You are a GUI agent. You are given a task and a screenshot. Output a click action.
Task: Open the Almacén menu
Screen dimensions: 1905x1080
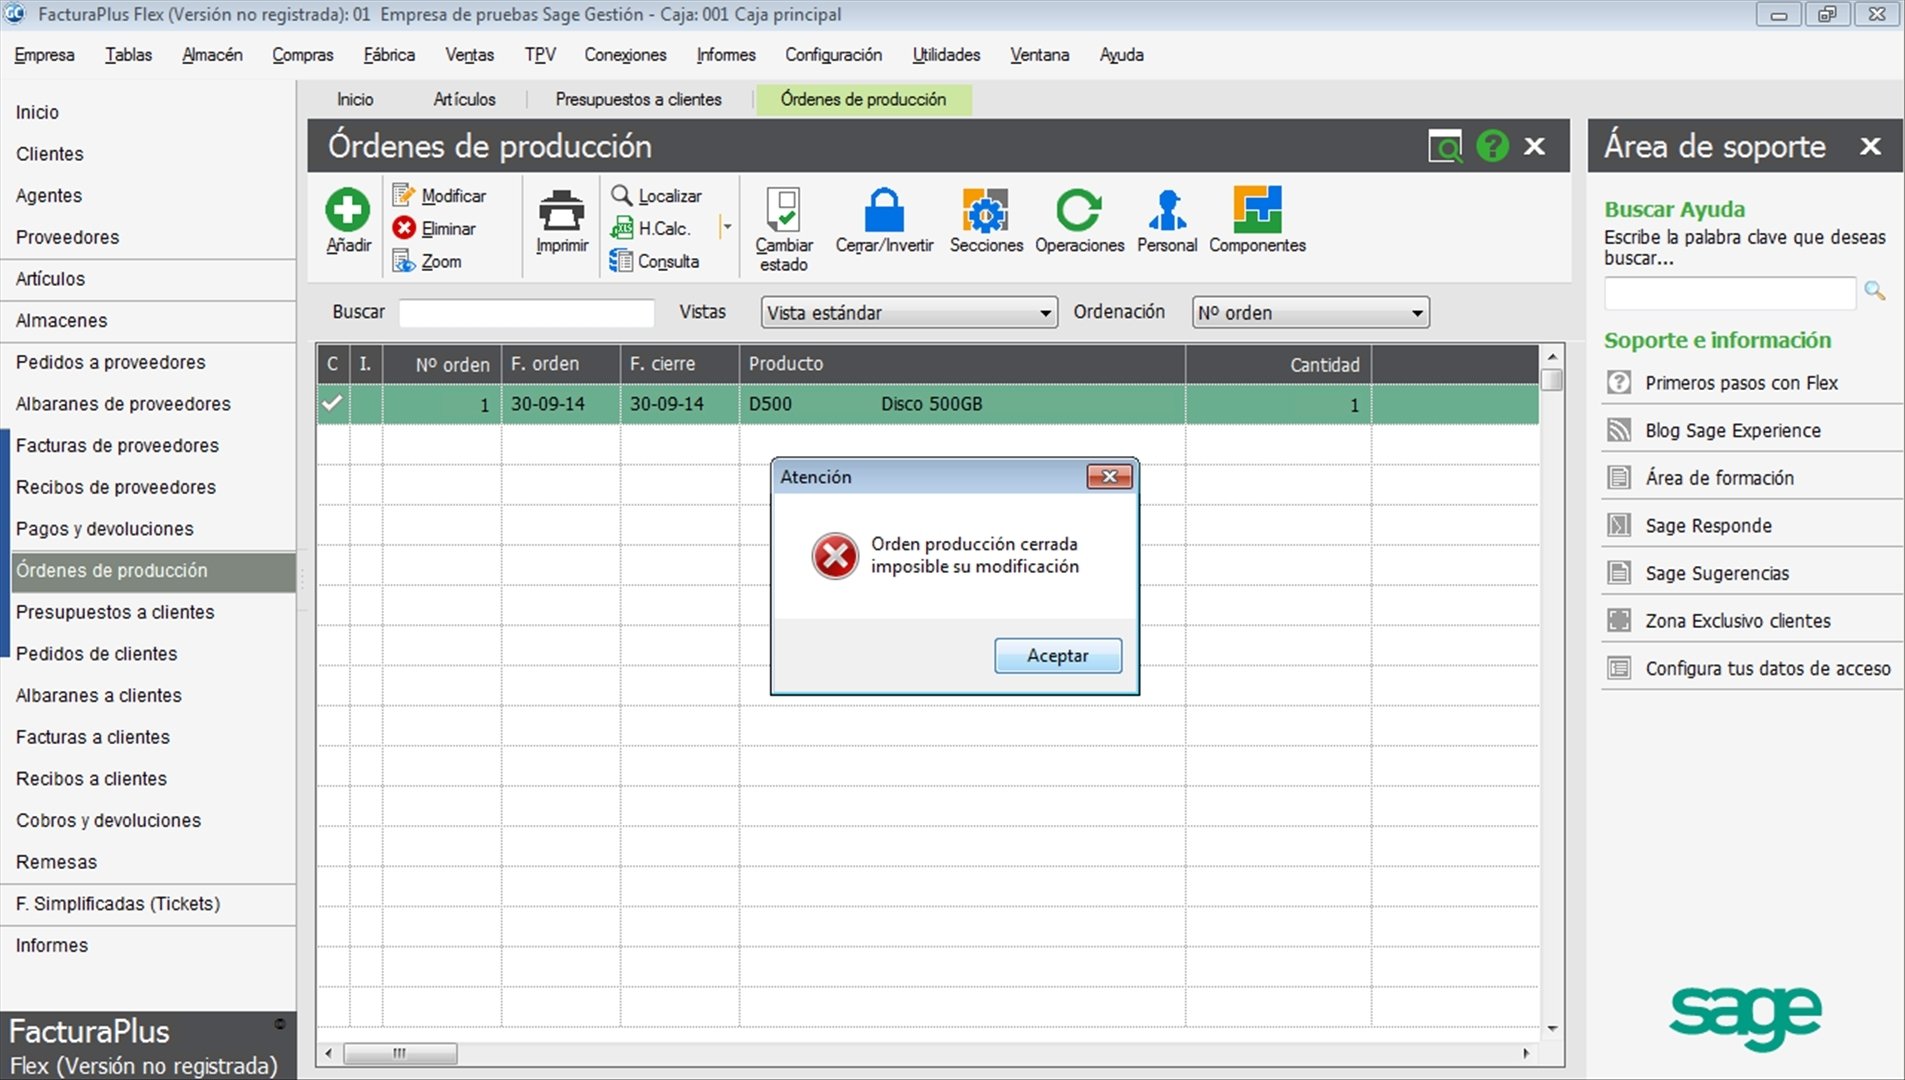click(212, 55)
